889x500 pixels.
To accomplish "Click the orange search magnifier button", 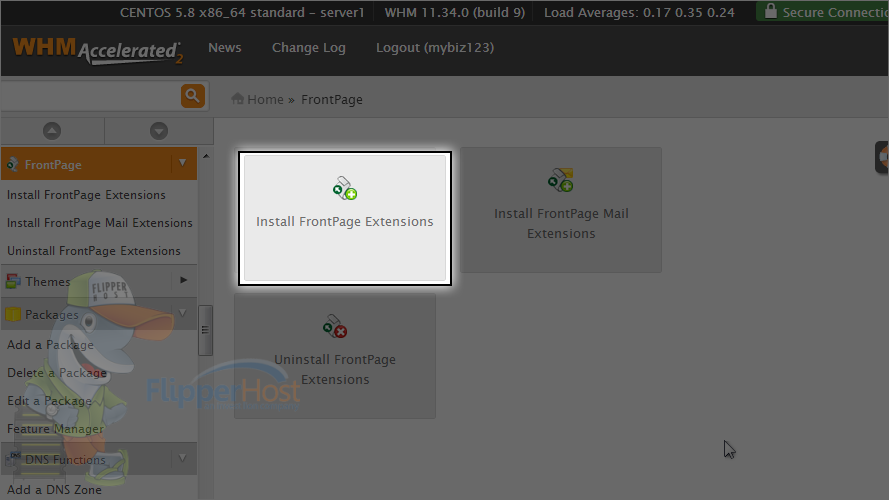I will pos(193,96).
